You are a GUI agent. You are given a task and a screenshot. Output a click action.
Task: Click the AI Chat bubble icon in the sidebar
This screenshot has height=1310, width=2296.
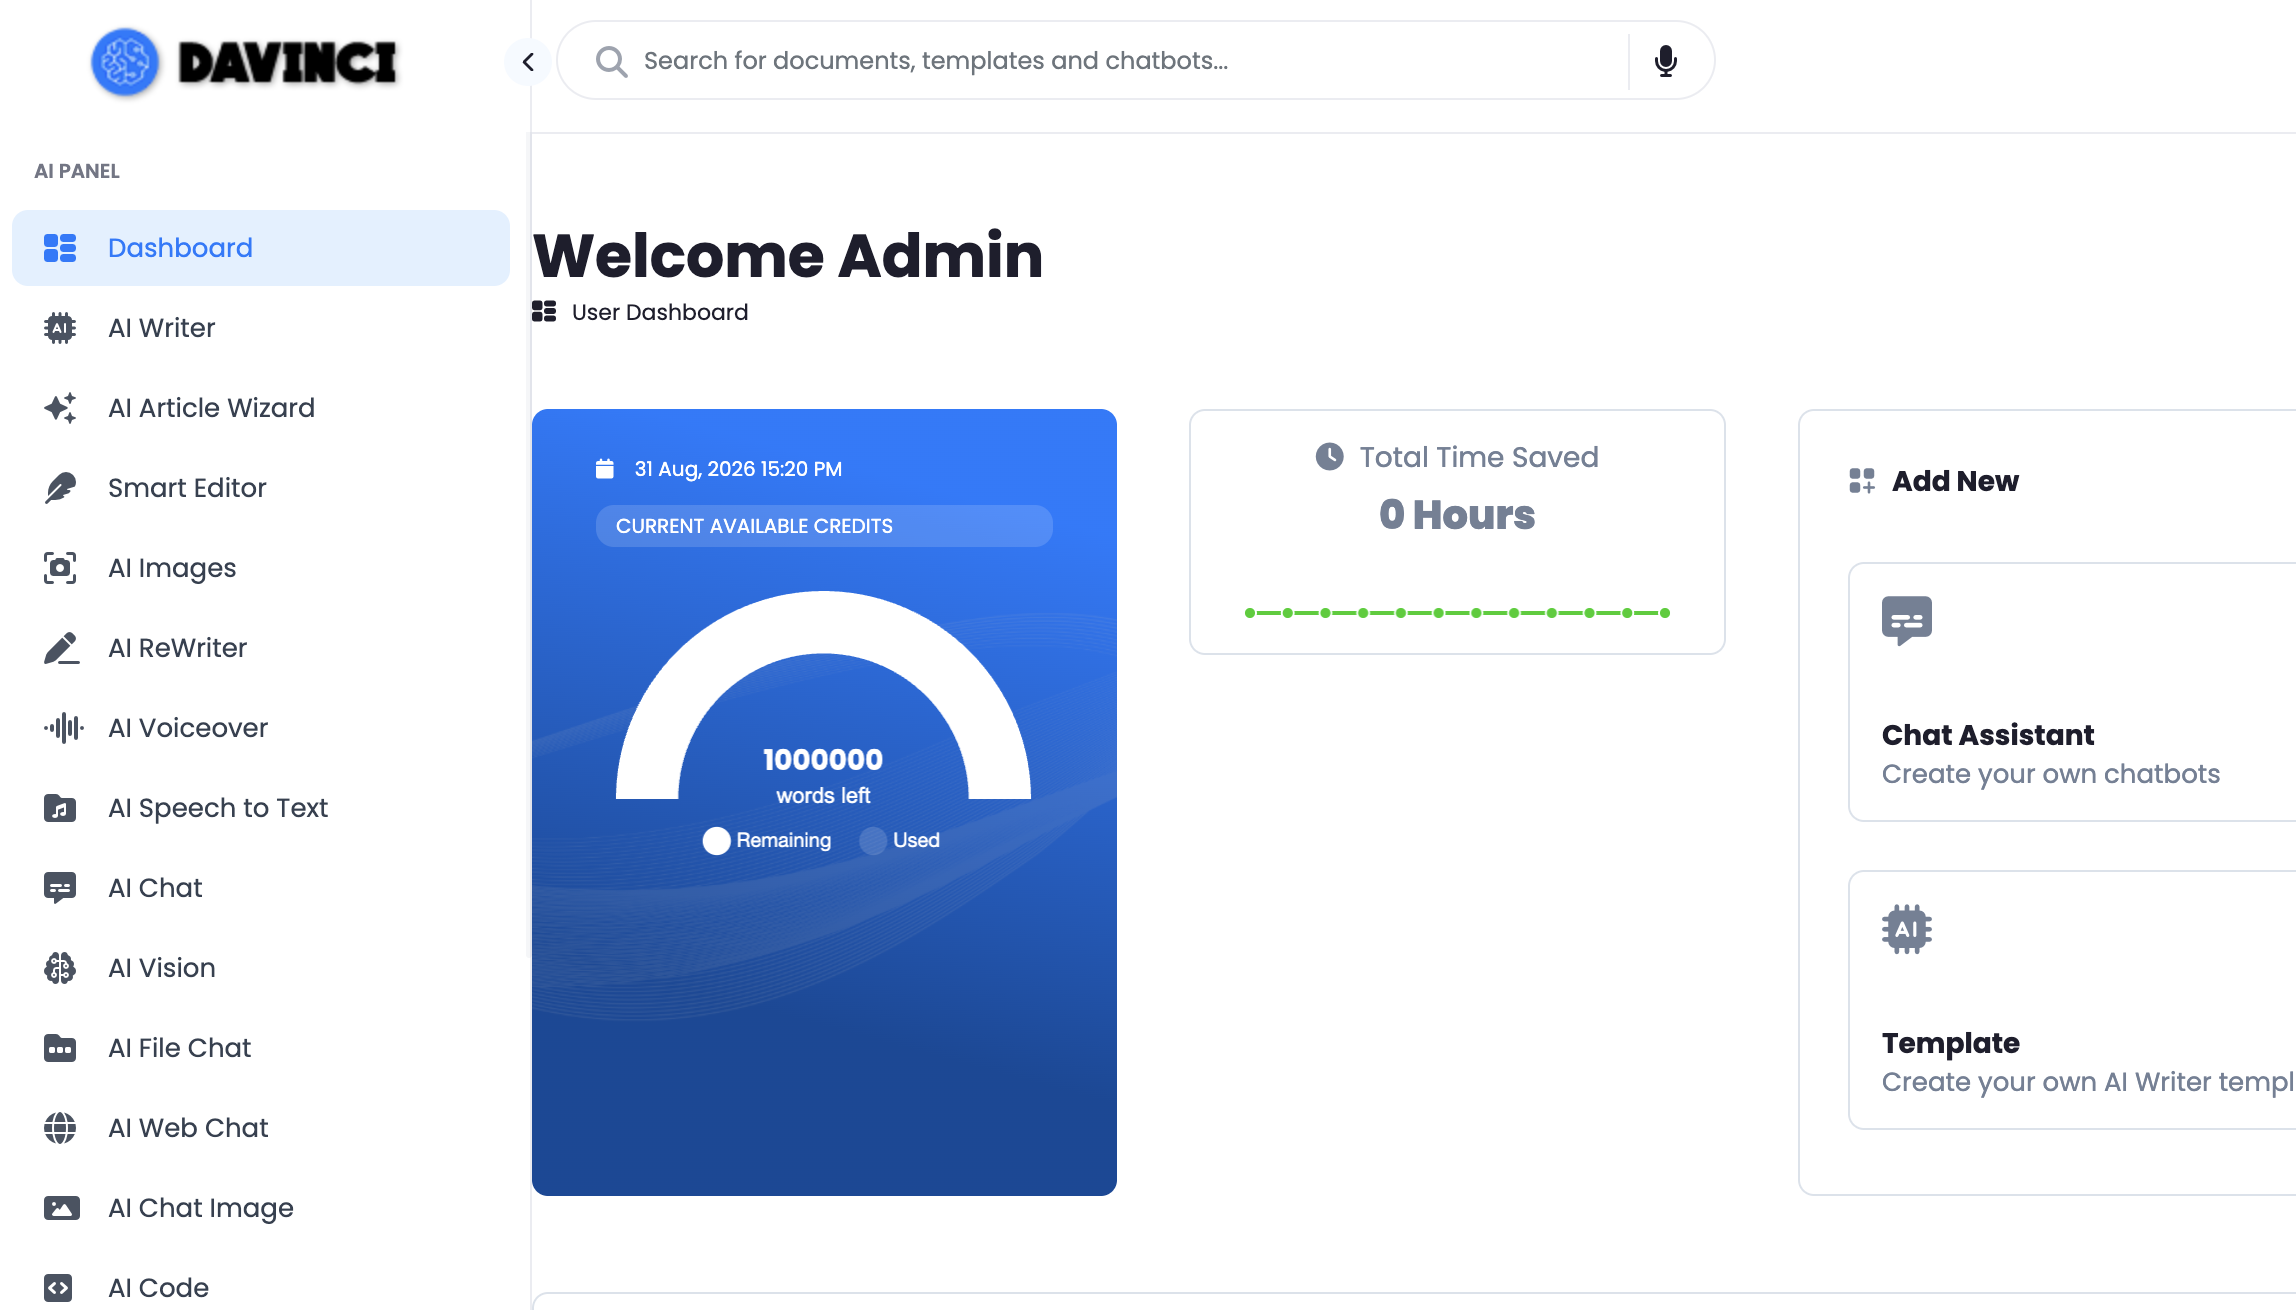(x=60, y=888)
